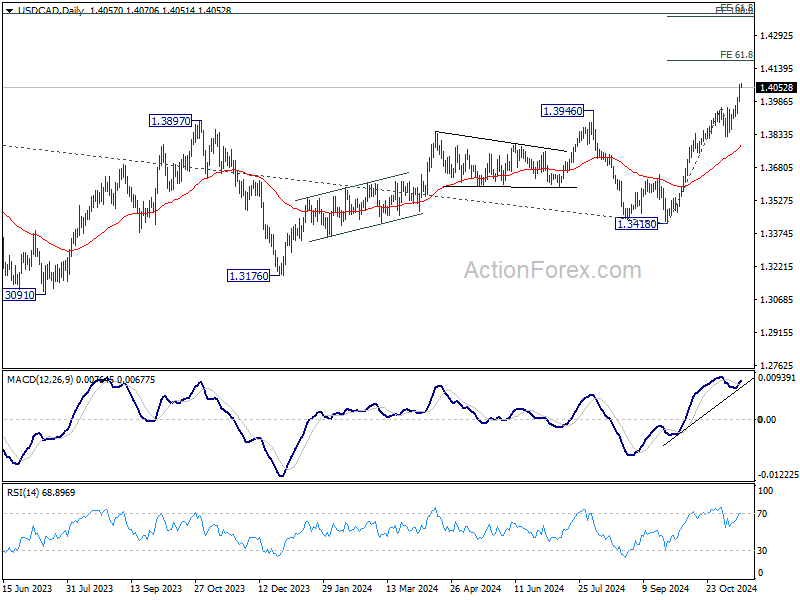Click the 1.41395 price axis value
This screenshot has width=800, height=600.
coord(777,68)
